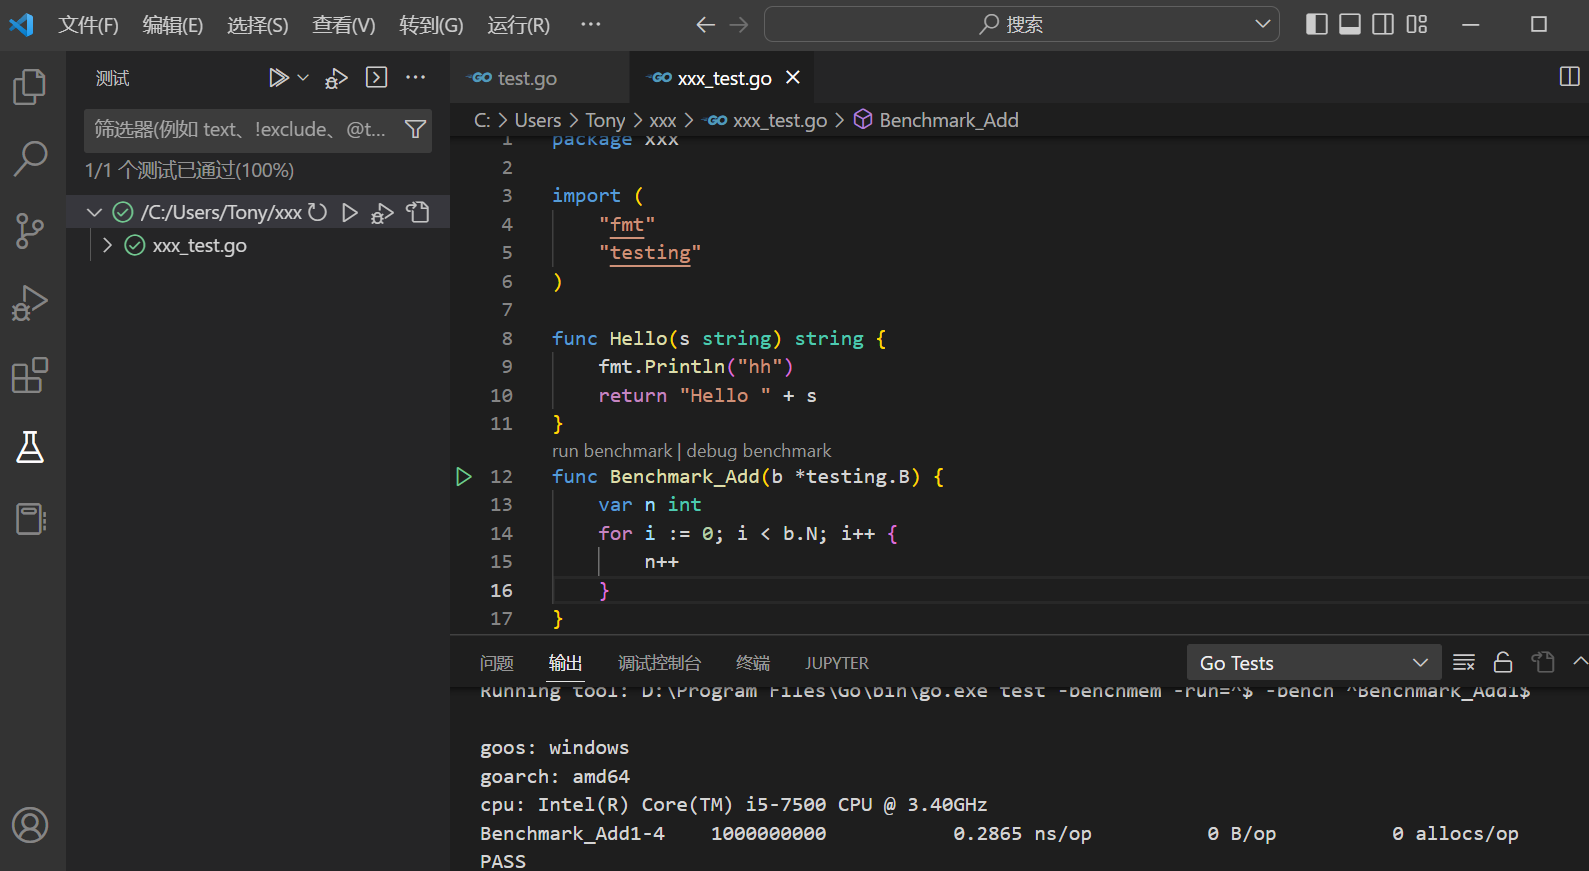Click the run benchmark code lens
The image size is (1589, 871).
612,451
